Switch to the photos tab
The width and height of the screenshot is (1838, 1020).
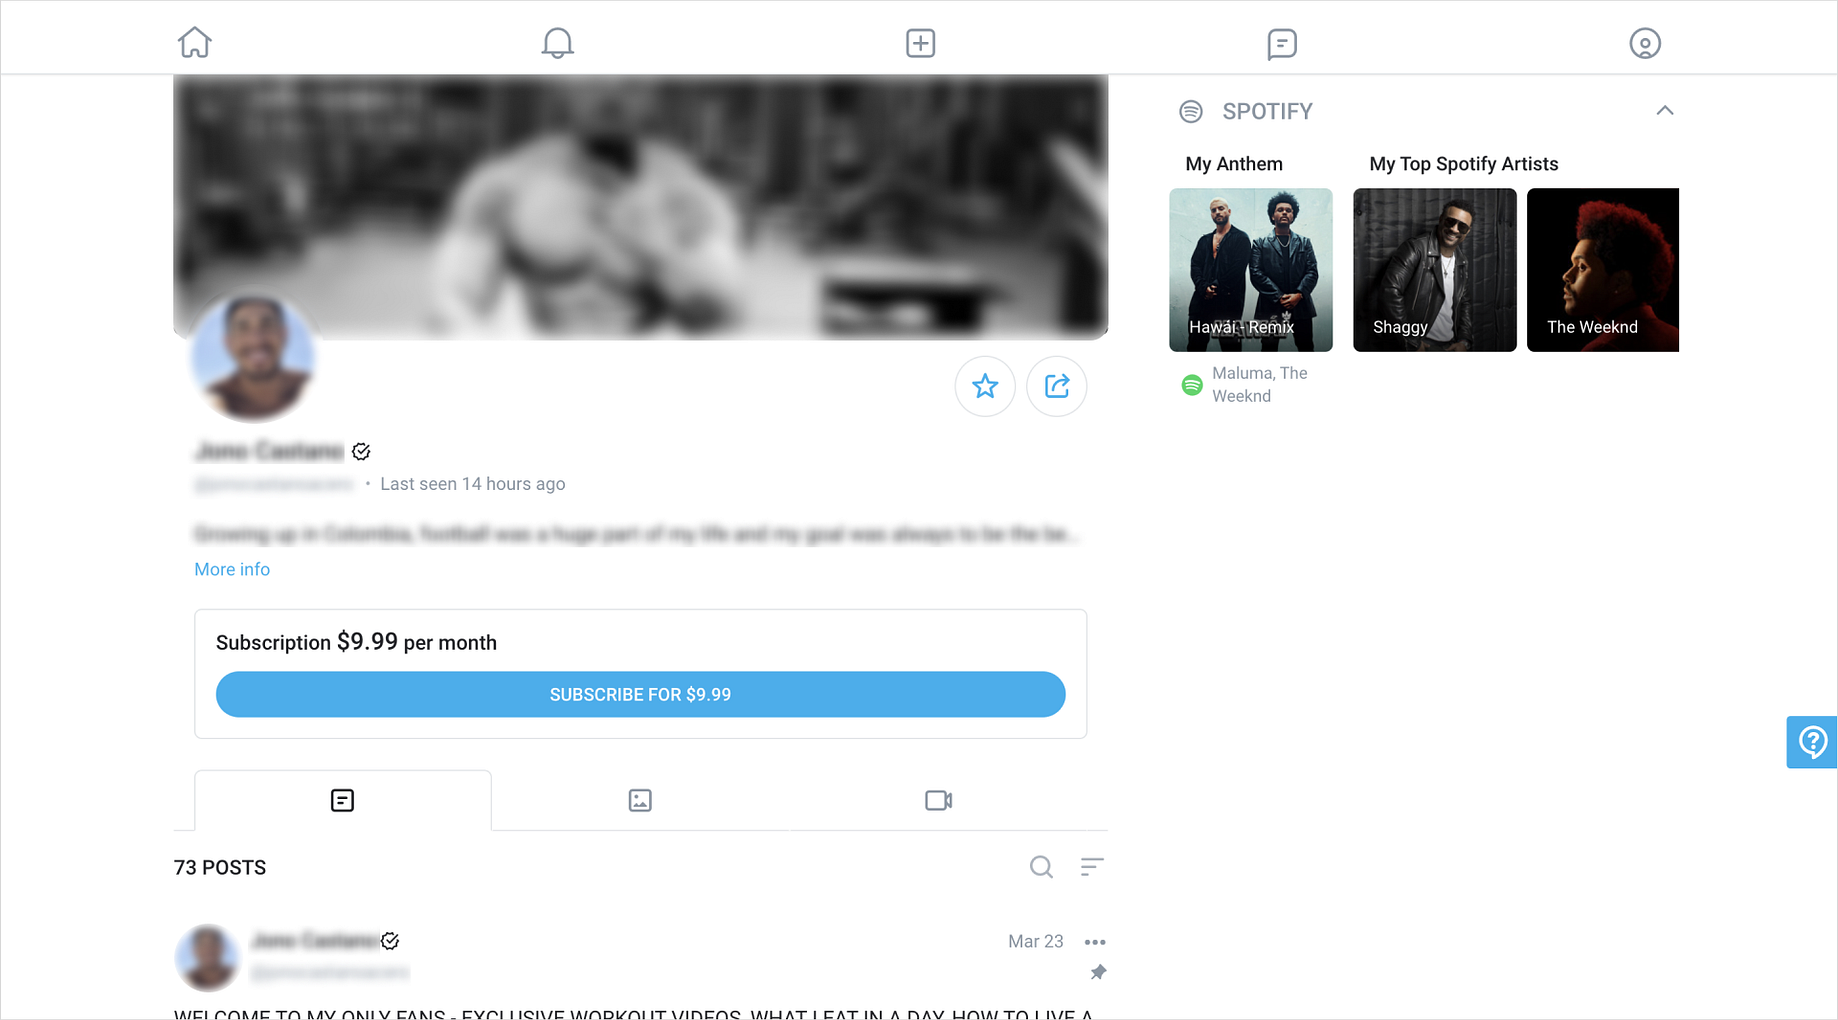640,800
